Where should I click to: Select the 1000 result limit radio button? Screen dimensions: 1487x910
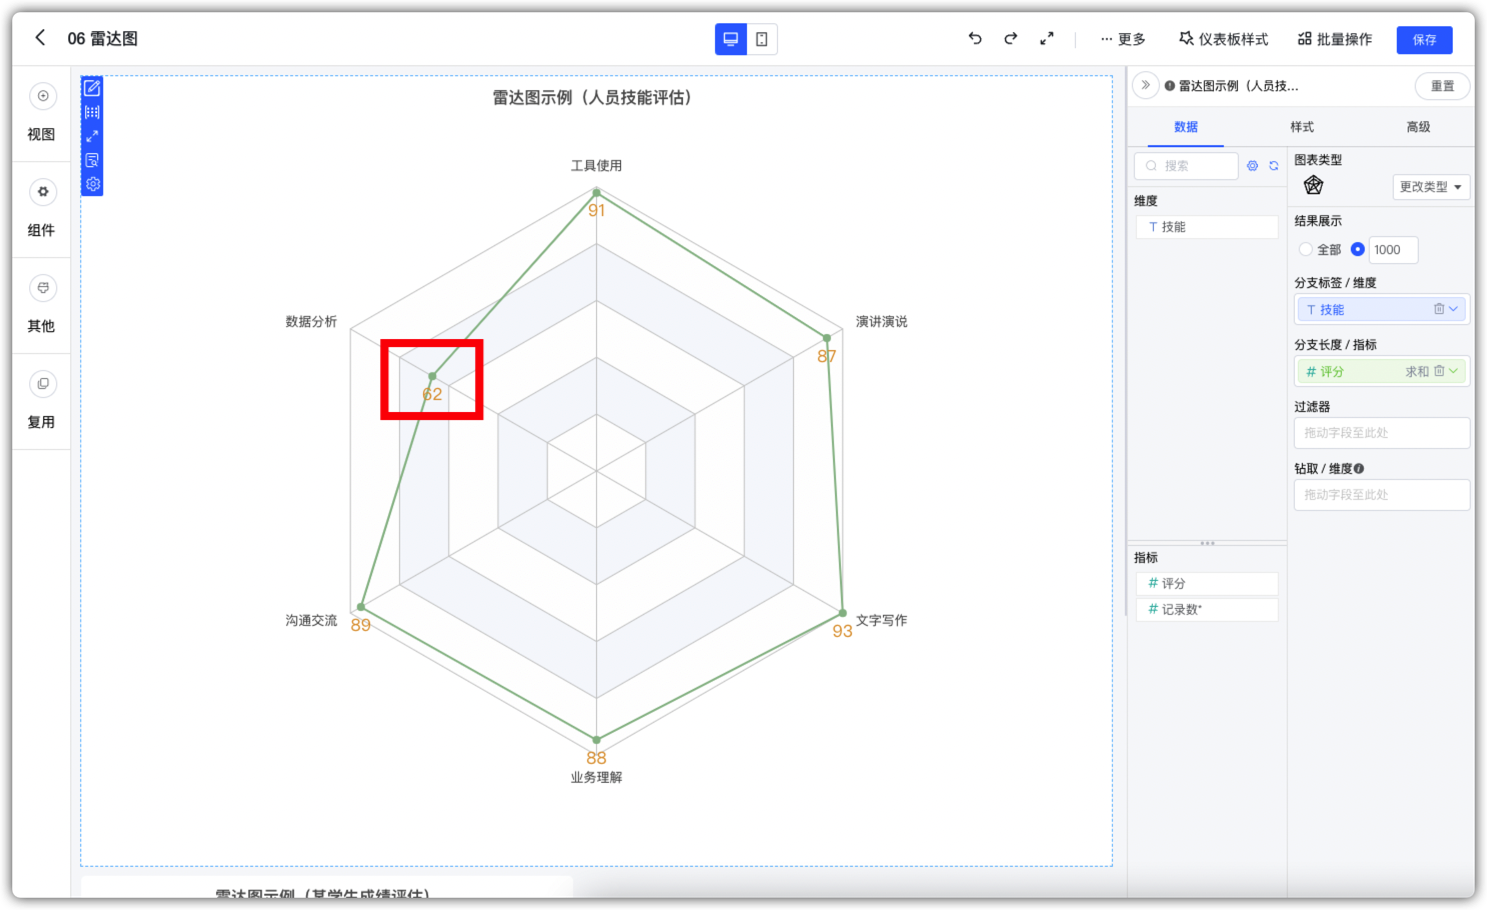click(x=1357, y=250)
